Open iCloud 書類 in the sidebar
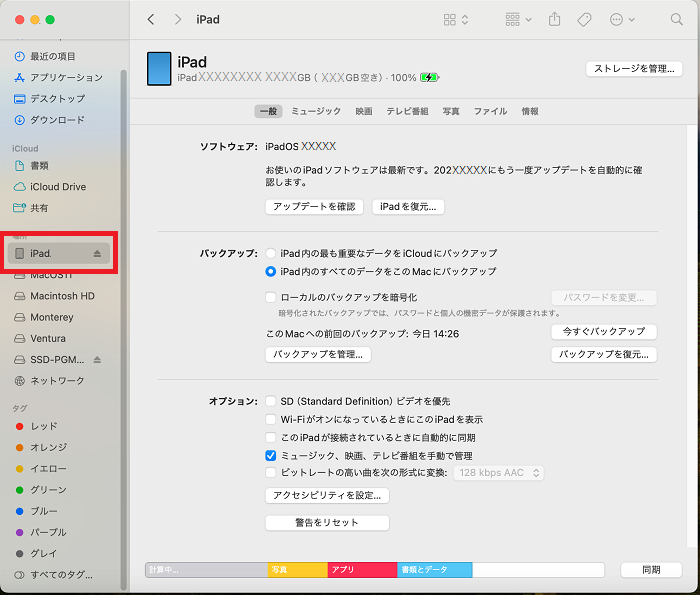The width and height of the screenshot is (700, 595). point(31,166)
